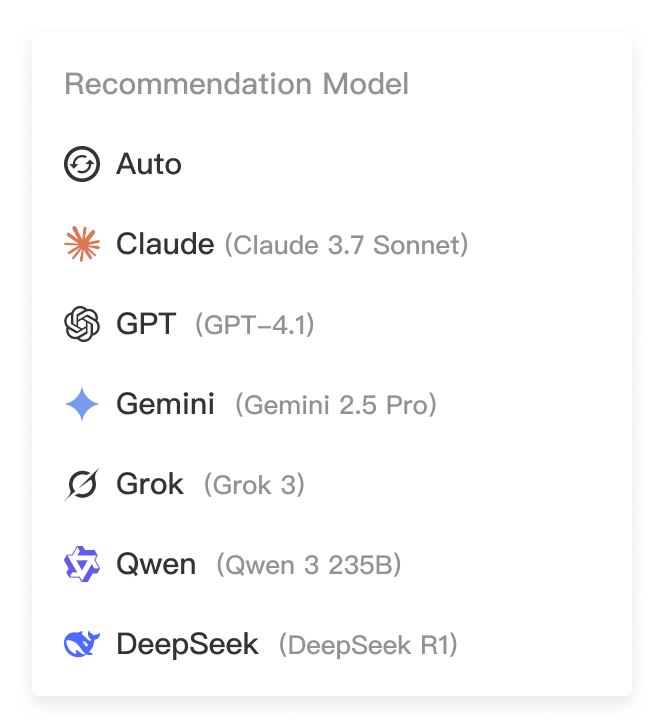Choose Claude from the model list
Image resolution: width=664 pixels, height=728 pixels.
tap(332, 244)
